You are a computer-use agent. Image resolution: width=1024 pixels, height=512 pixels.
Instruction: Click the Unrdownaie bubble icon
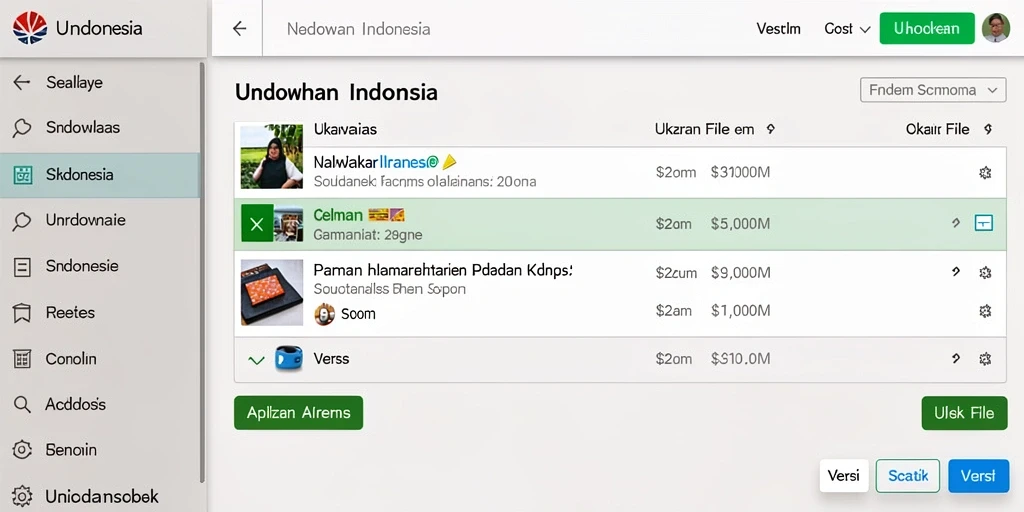[22, 221]
